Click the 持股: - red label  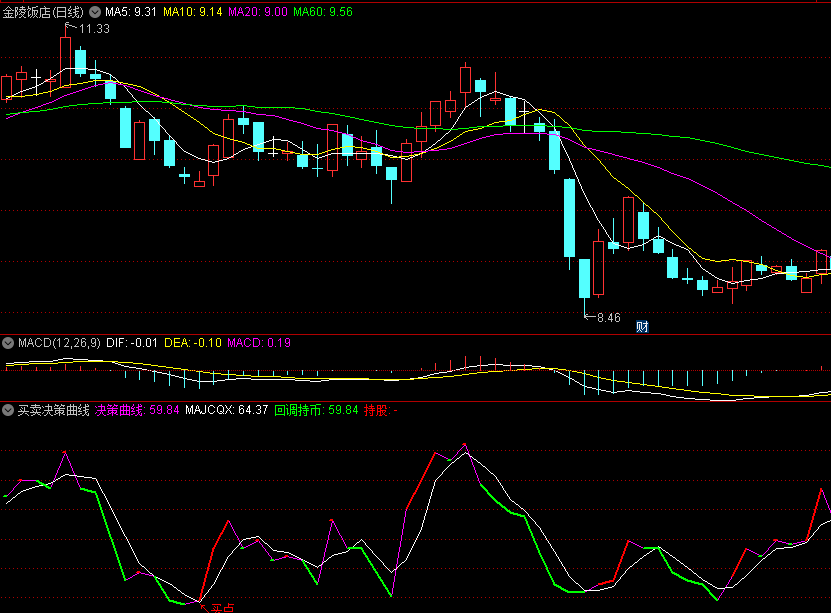point(381,410)
